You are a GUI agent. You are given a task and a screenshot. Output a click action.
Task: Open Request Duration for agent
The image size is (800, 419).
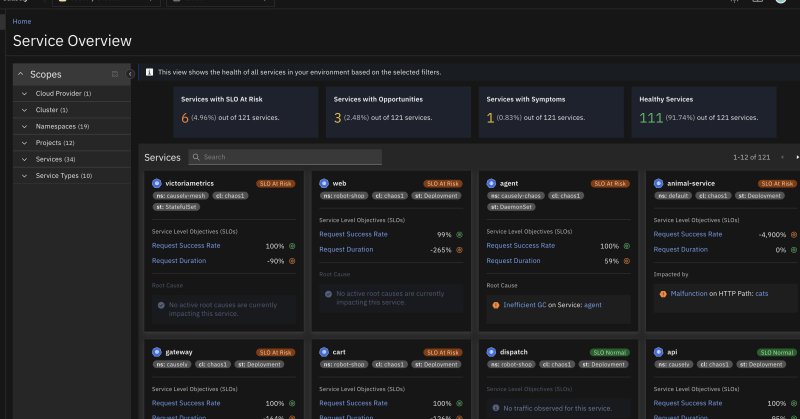[514, 261]
